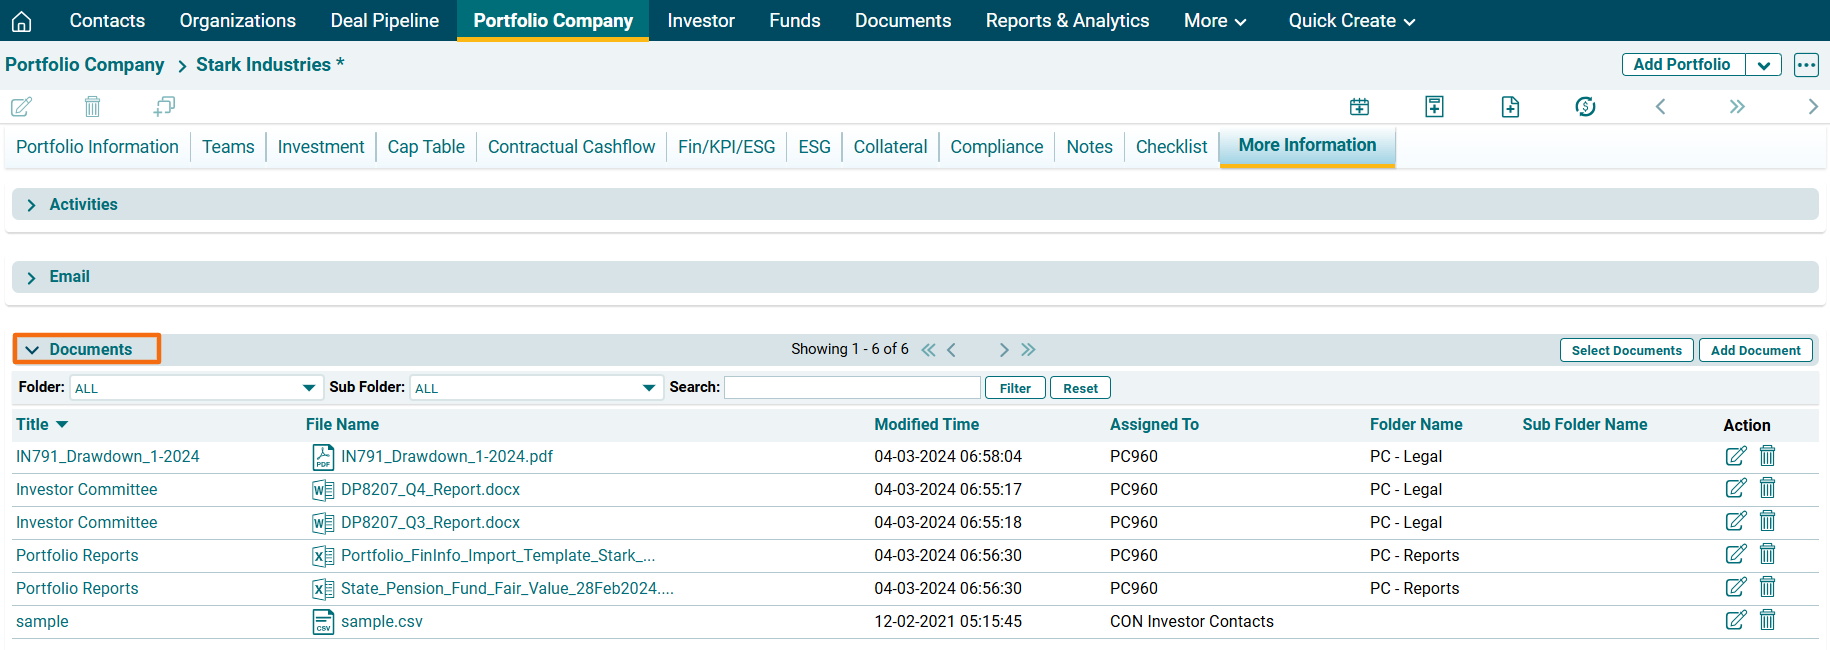Click the Add Document button
Image resolution: width=1830 pixels, height=650 pixels.
1755,350
